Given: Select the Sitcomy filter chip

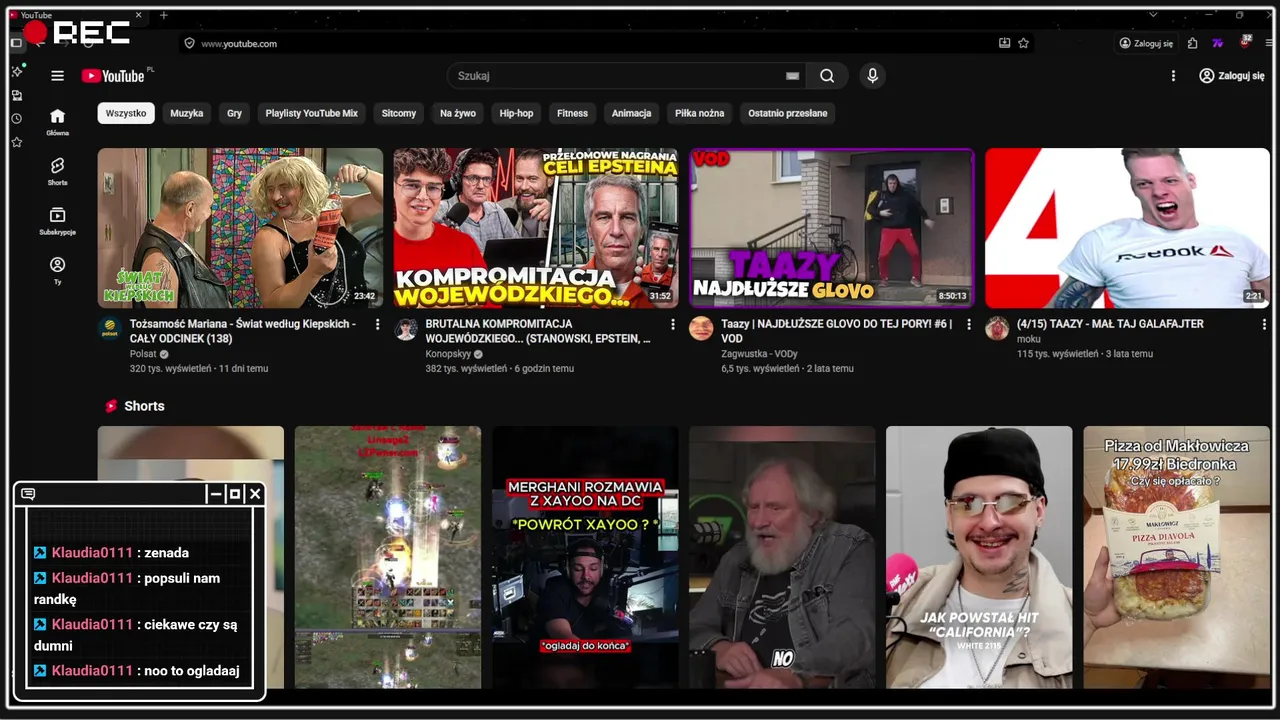Looking at the screenshot, I should tap(399, 113).
